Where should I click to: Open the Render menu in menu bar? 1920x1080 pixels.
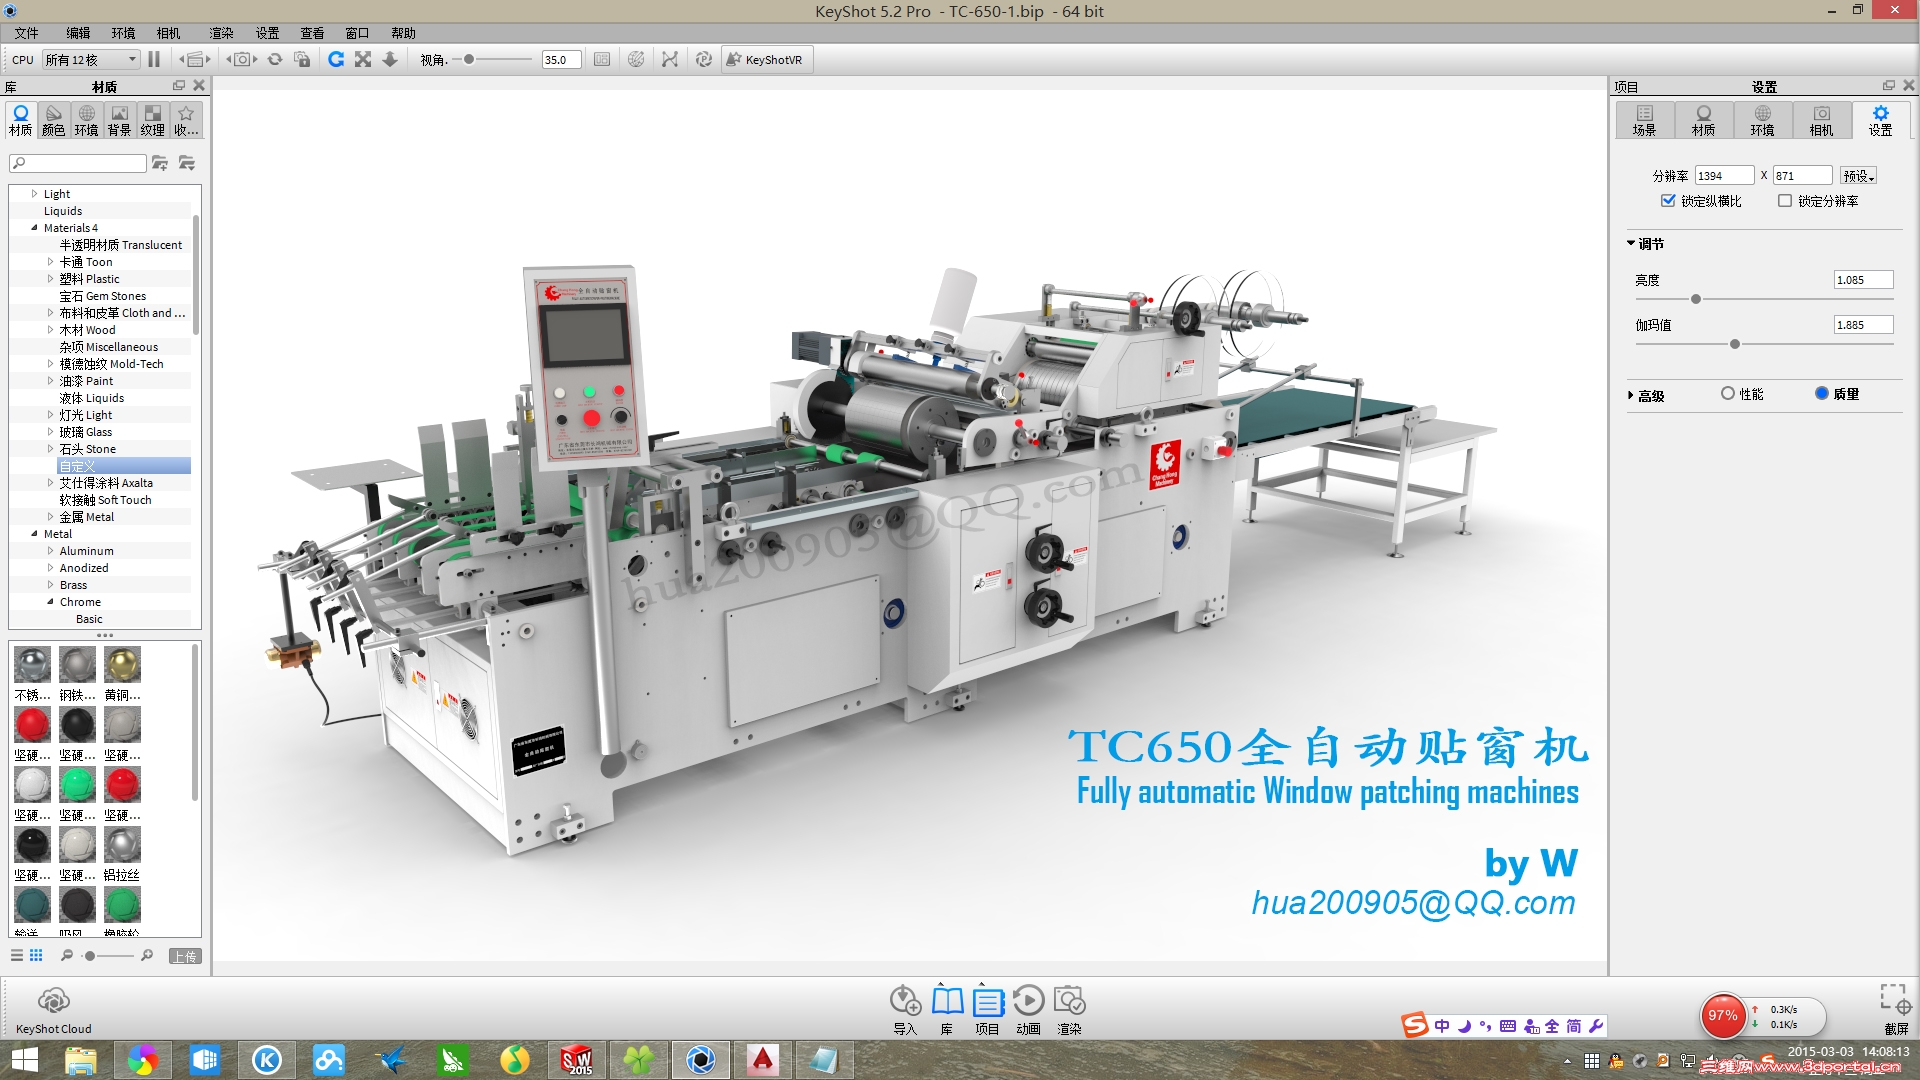pos(221,33)
